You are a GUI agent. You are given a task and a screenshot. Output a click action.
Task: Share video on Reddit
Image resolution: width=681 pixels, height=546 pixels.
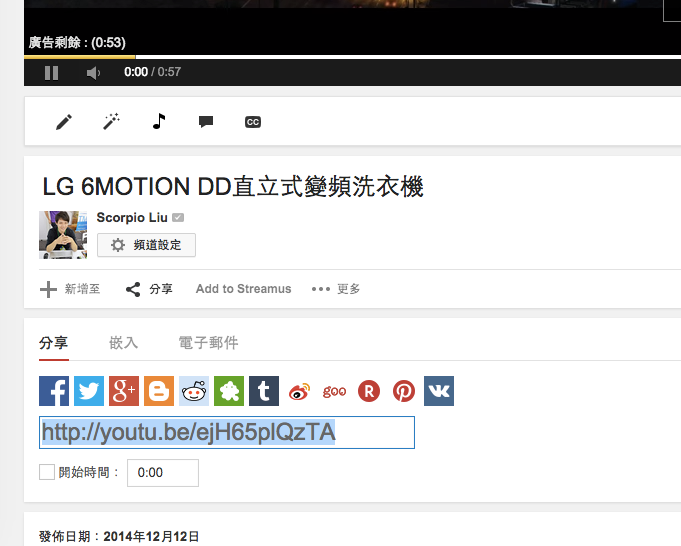click(194, 391)
